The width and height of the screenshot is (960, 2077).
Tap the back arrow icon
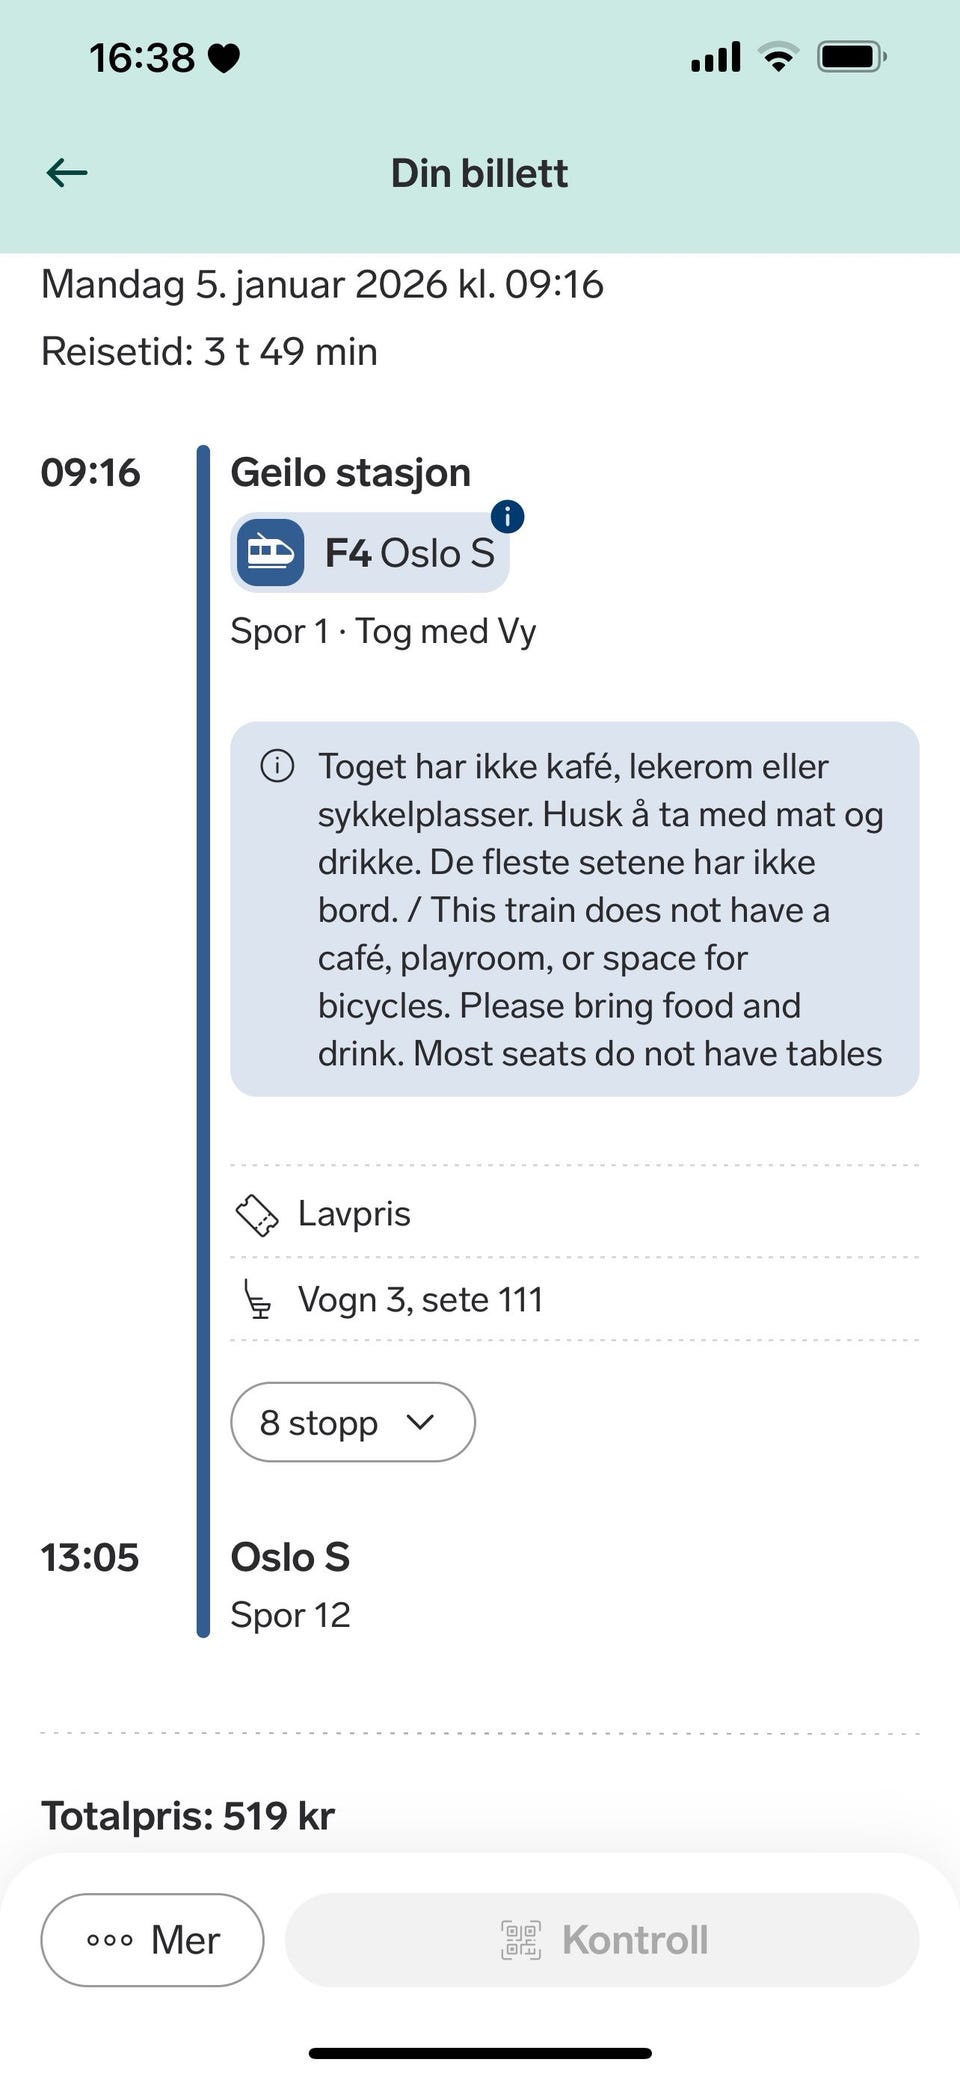[x=67, y=173]
